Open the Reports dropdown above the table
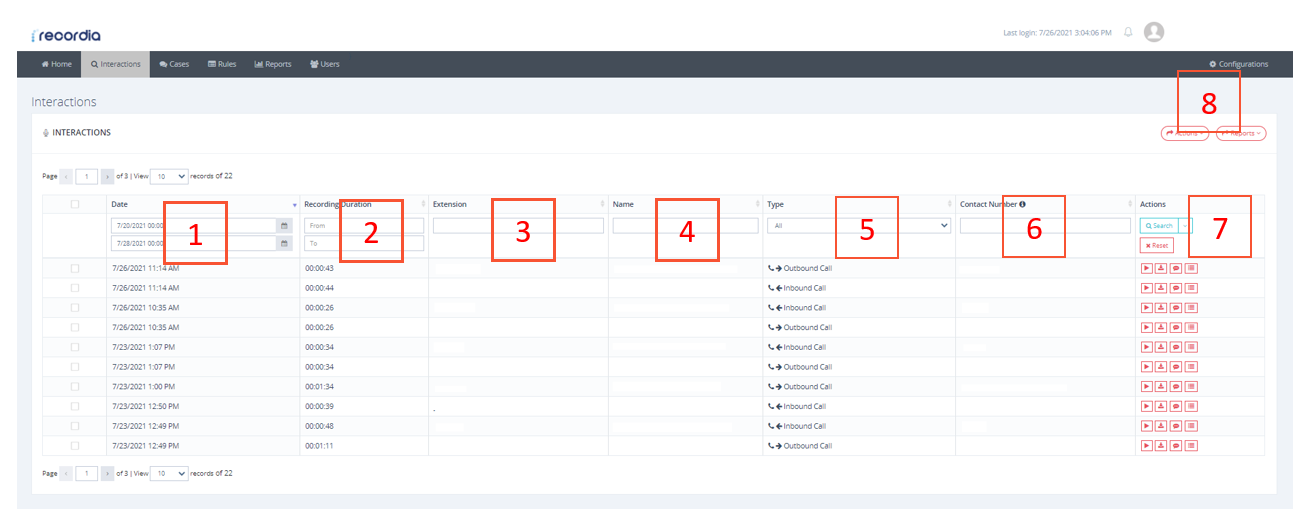The width and height of the screenshot is (1312, 527). click(1241, 132)
